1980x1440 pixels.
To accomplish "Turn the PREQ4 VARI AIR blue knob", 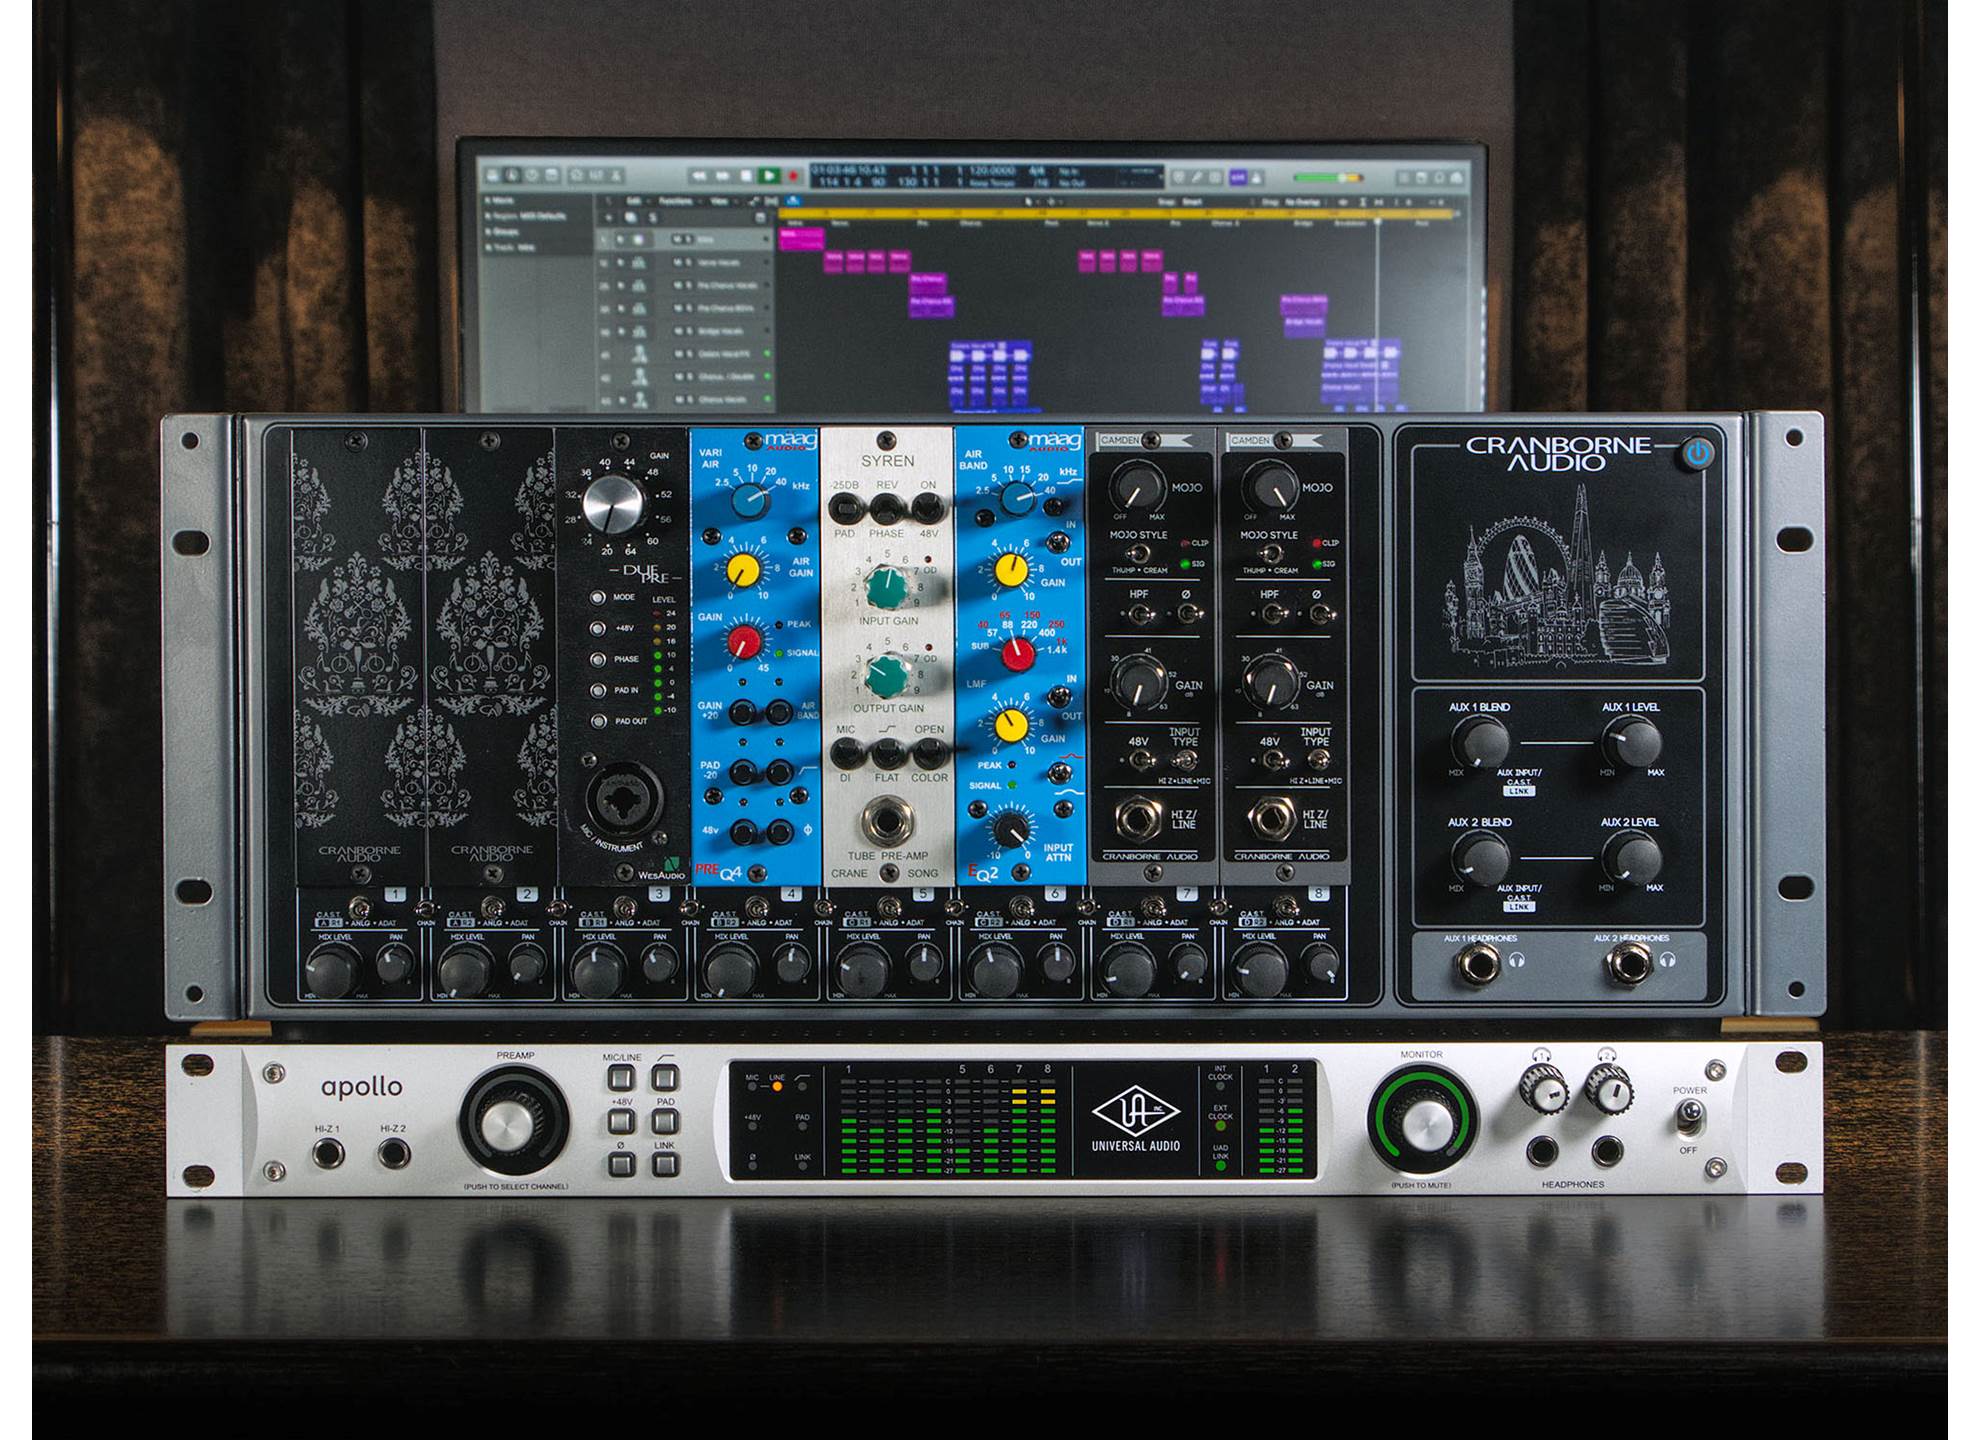I will [x=748, y=499].
